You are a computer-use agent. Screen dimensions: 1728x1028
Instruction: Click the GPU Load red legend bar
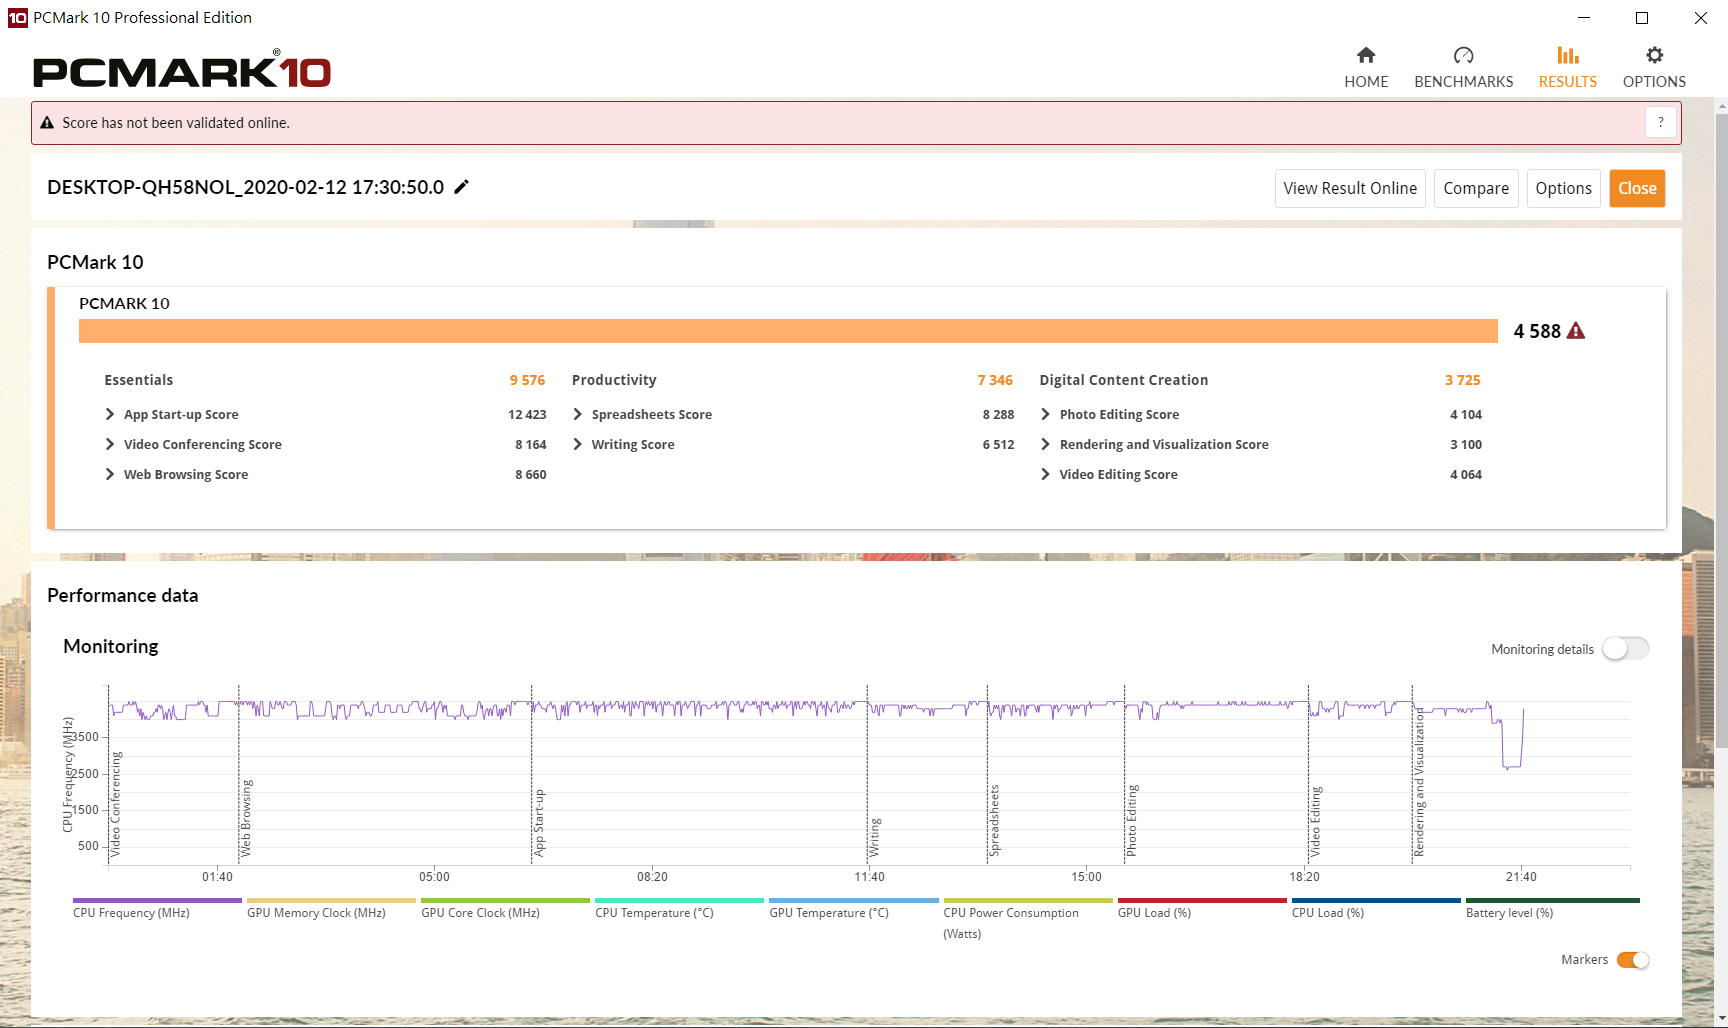click(1201, 900)
